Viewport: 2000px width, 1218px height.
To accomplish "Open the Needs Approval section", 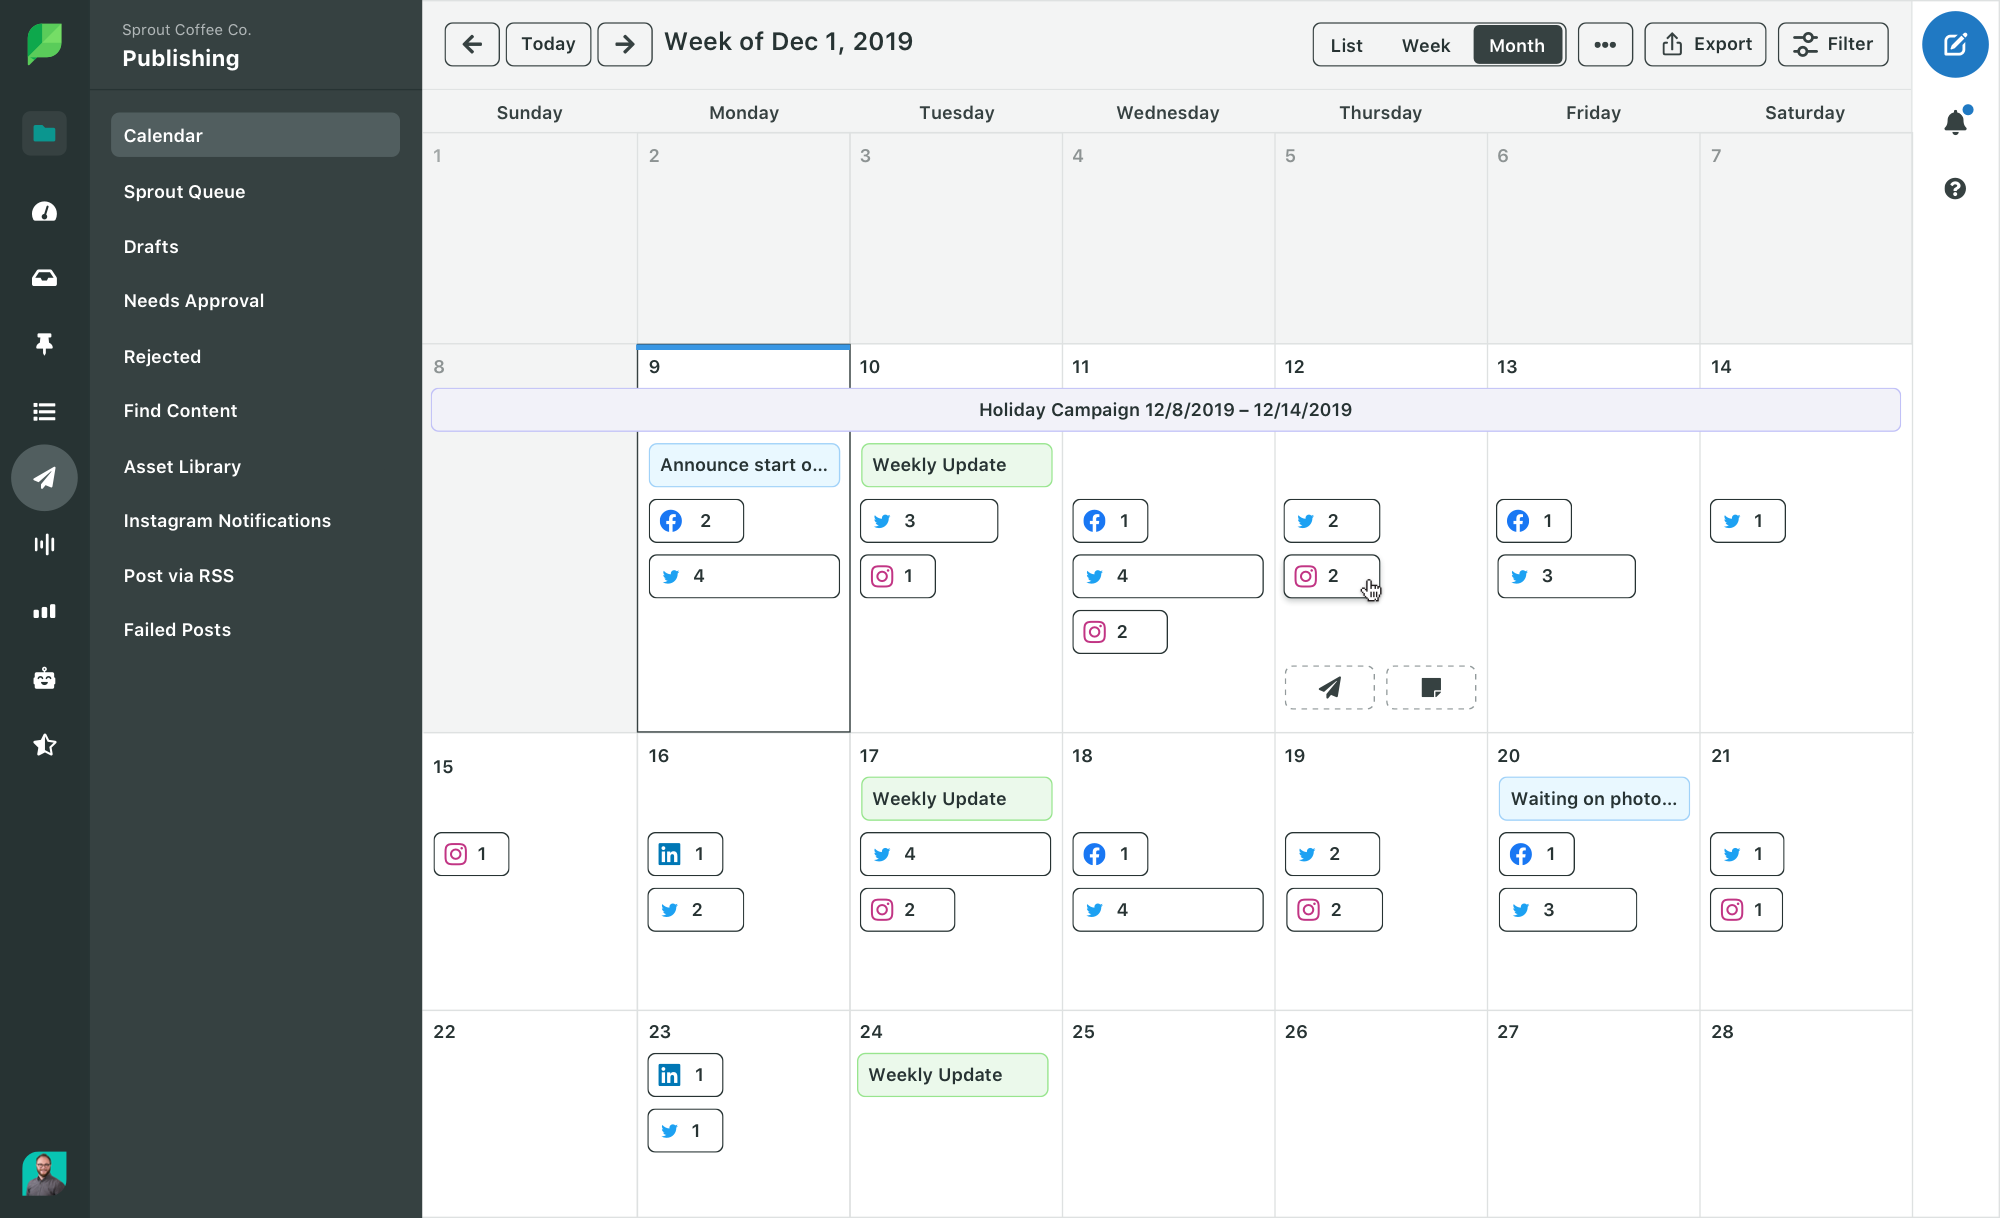I will (x=193, y=300).
